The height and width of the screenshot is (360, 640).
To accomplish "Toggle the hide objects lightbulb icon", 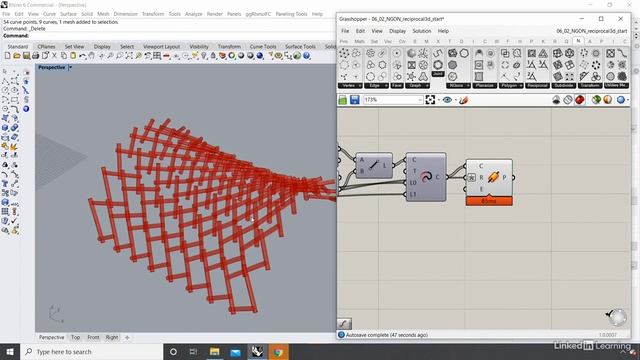I will (203, 56).
